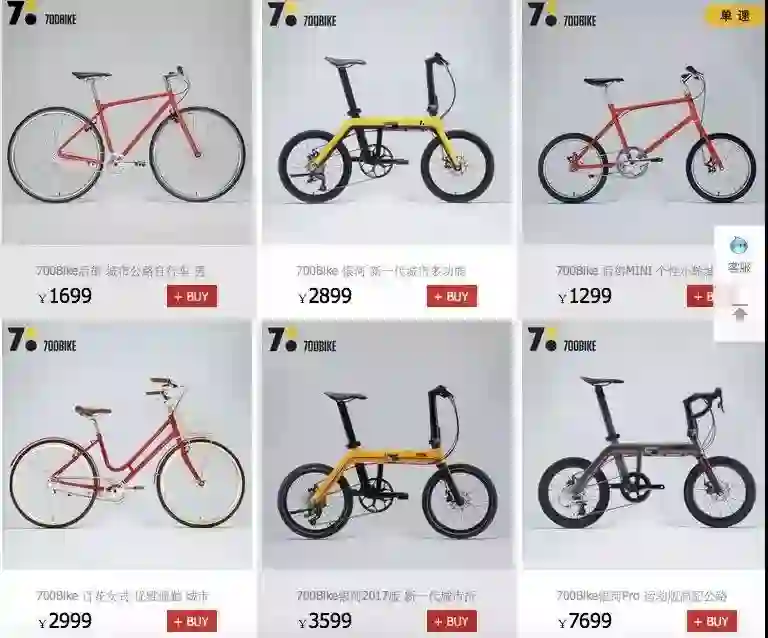This screenshot has height=638, width=768.
Task: Open the ¥3599 2017 edition title link
Action: pos(386,596)
